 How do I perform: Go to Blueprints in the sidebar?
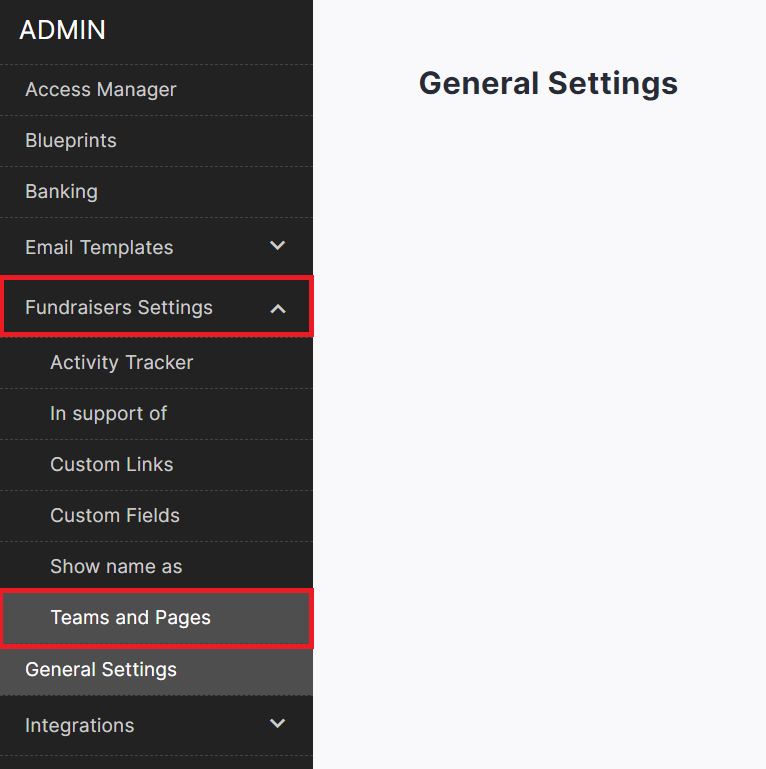click(71, 141)
